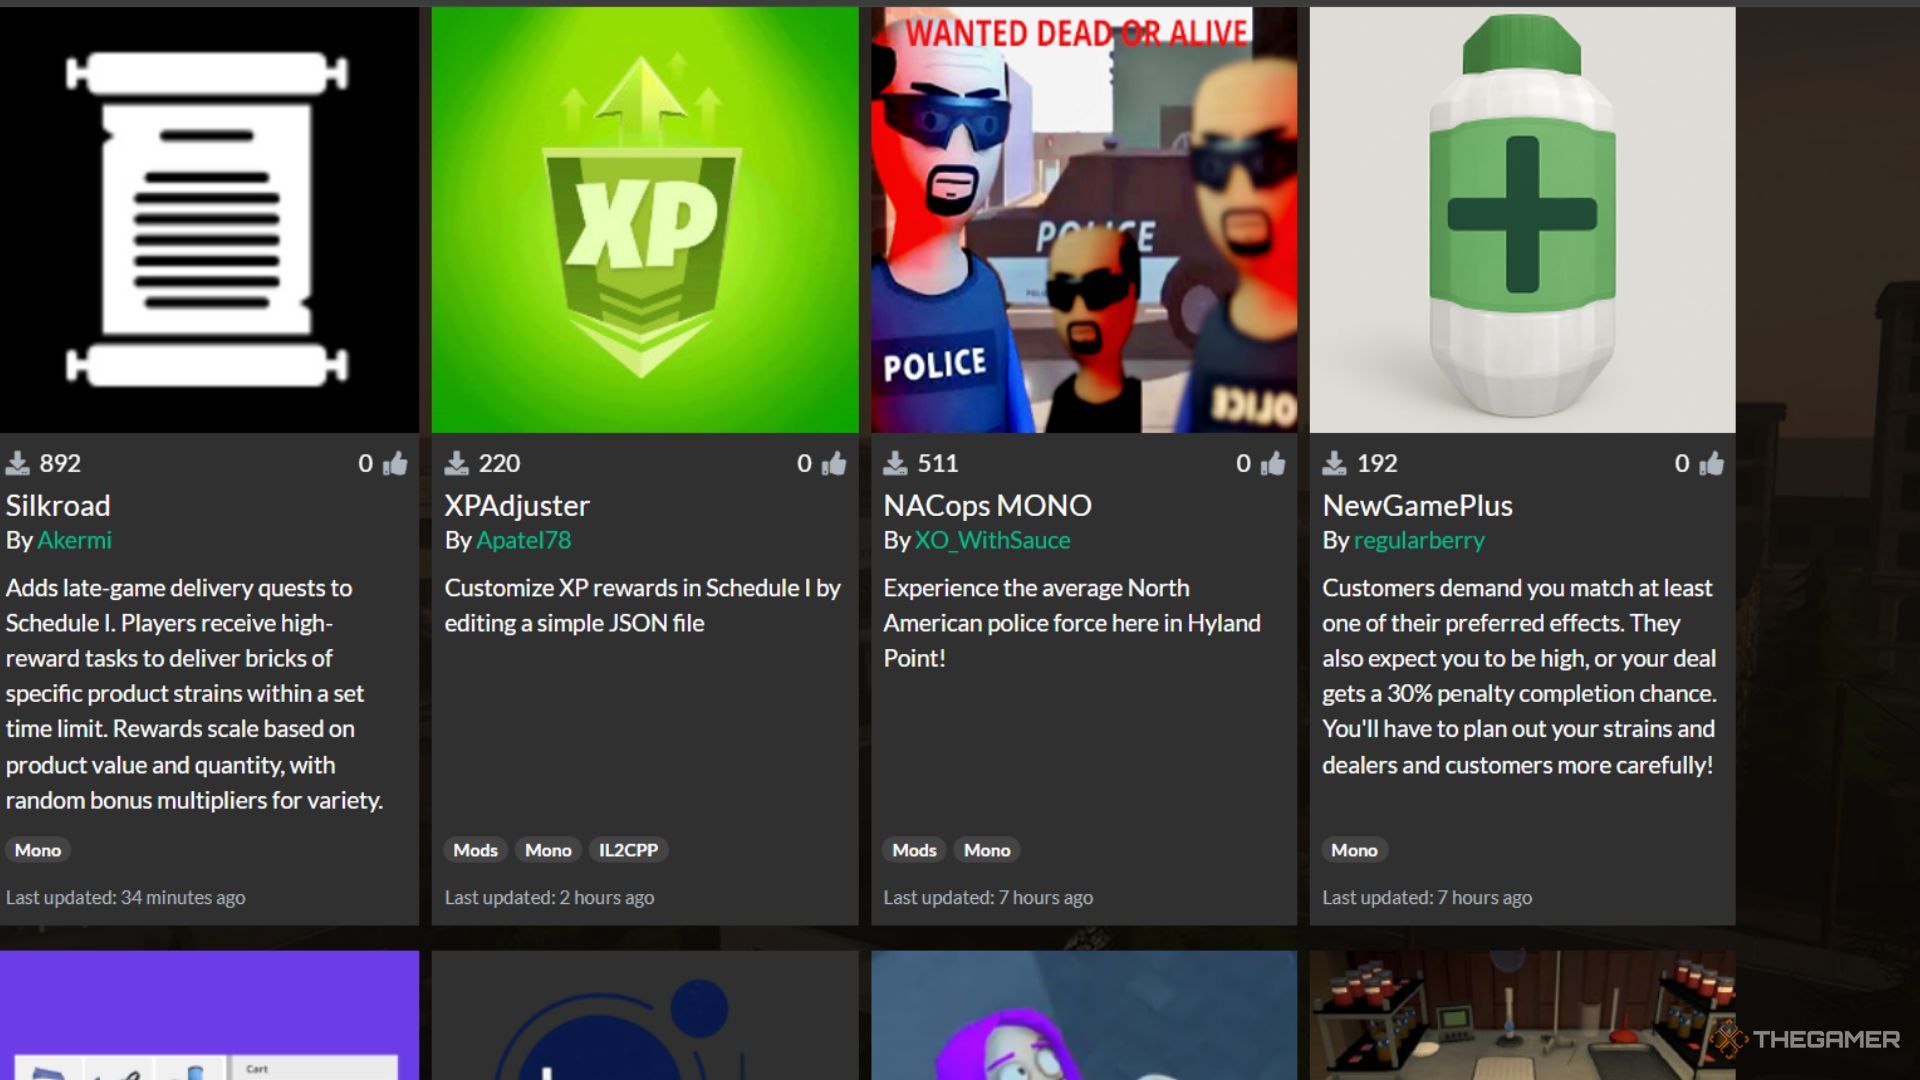Select the Mono tag on NewGamePlus
Viewport: 1920px width, 1080px height.
(1354, 850)
